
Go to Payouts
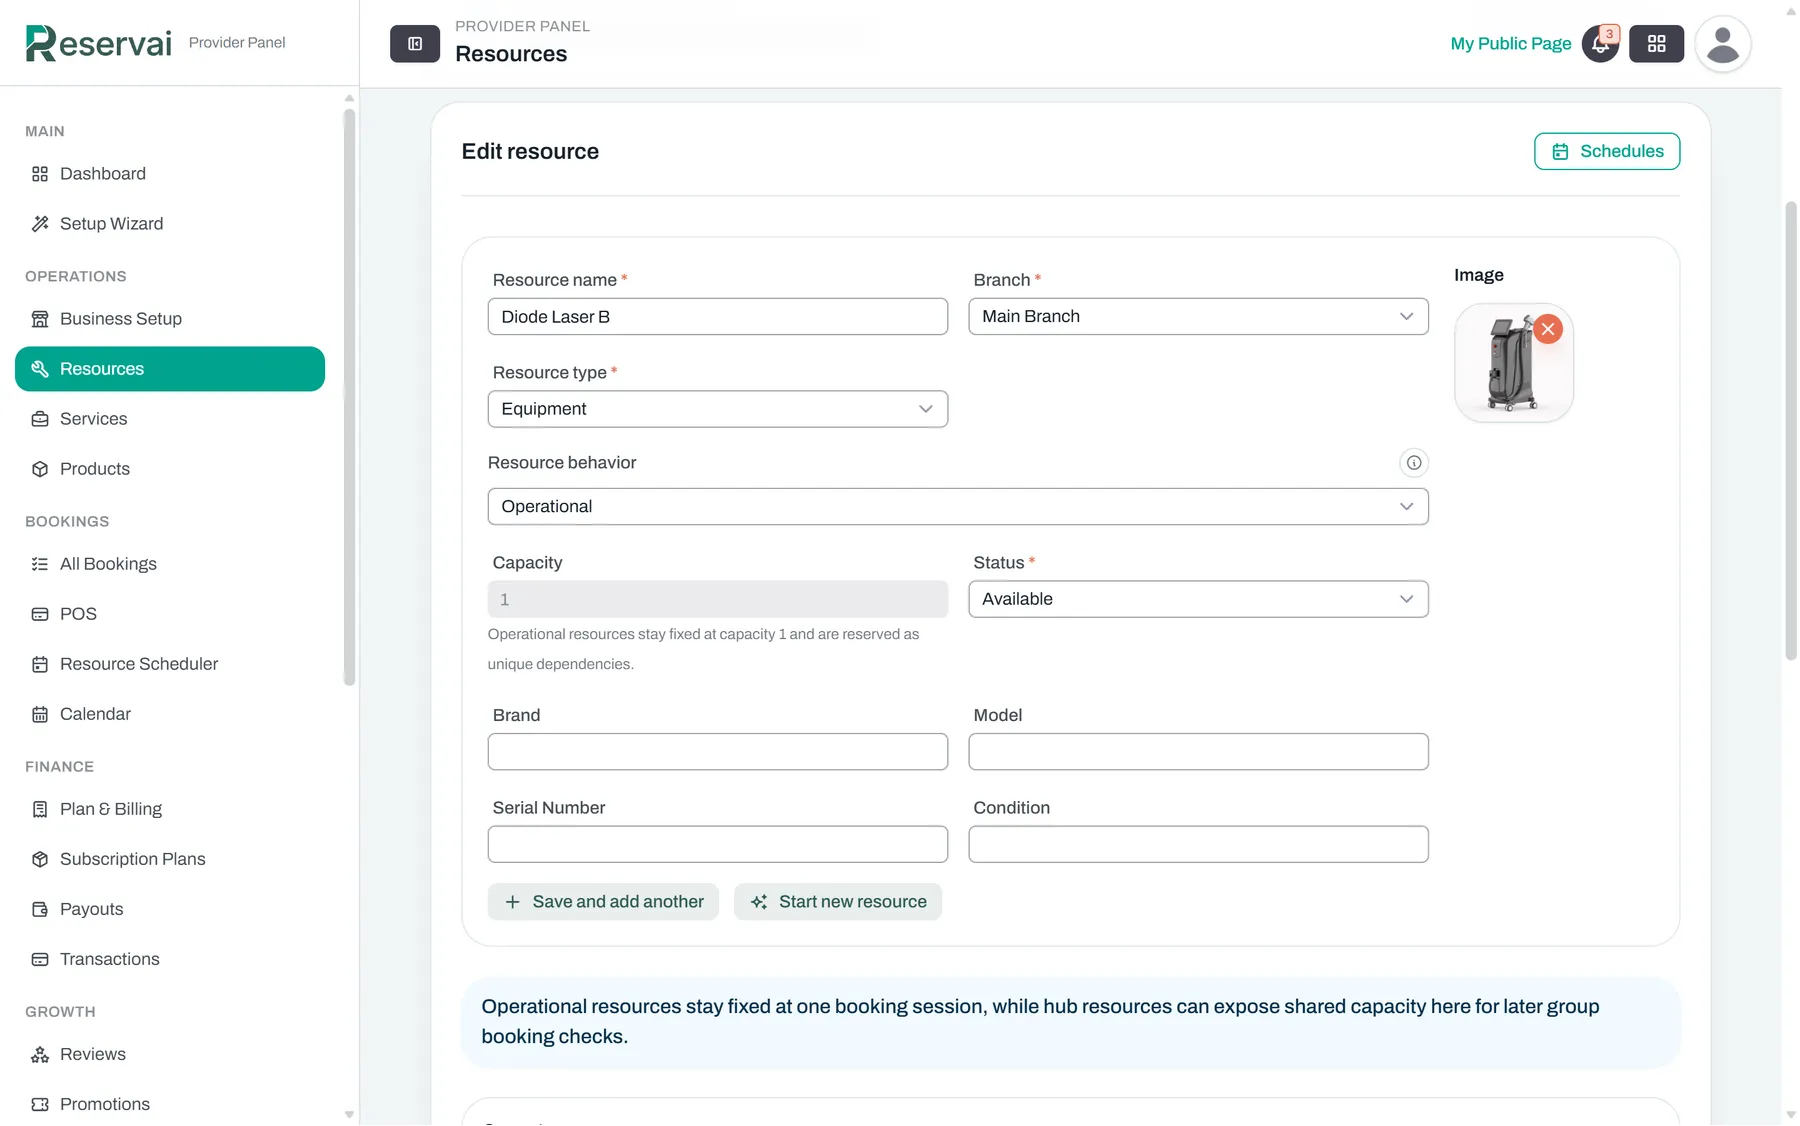pyautogui.click(x=170, y=909)
